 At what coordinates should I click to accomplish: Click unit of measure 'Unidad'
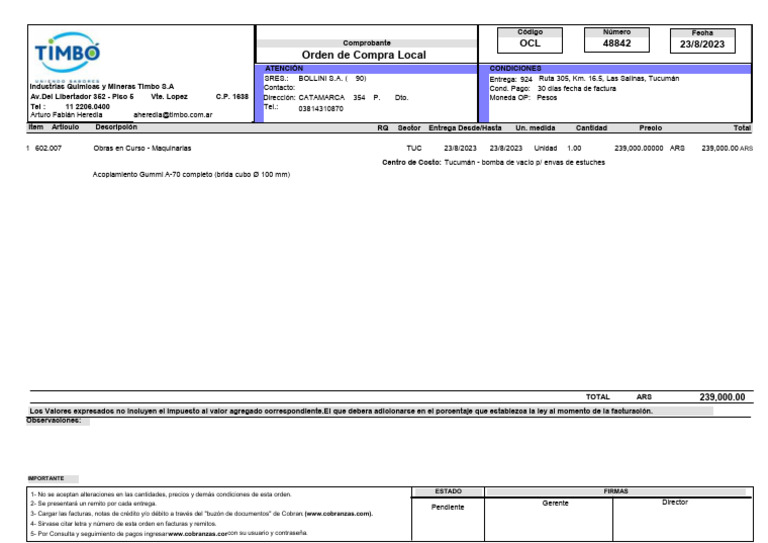(545, 148)
